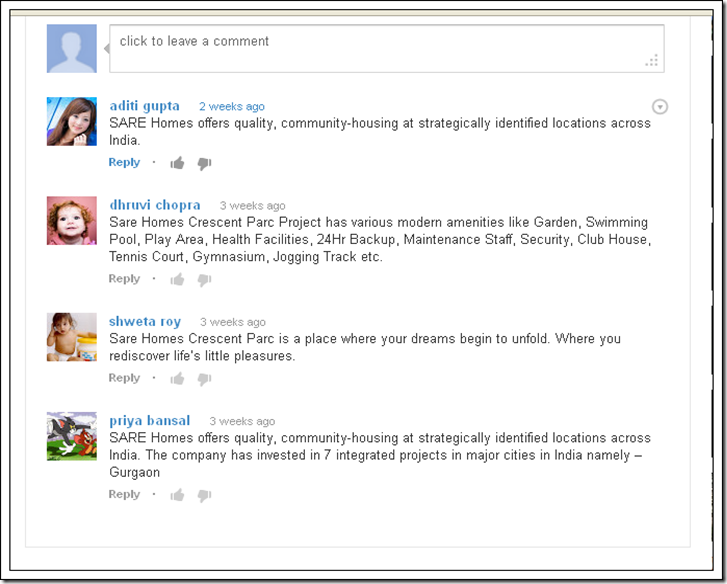
Task: Click dhruvi chopra's '3 weeks ago' timestamp
Action: point(252,206)
